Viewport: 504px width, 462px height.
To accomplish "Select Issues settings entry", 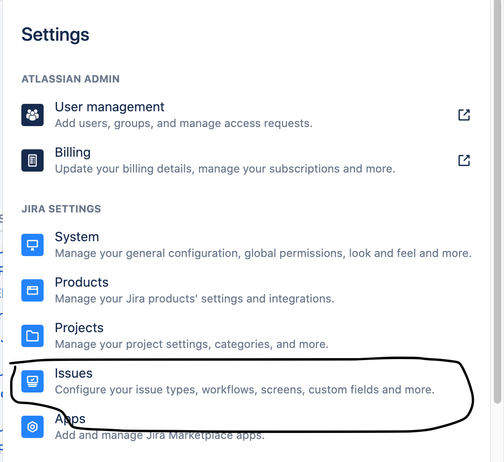I will point(73,373).
